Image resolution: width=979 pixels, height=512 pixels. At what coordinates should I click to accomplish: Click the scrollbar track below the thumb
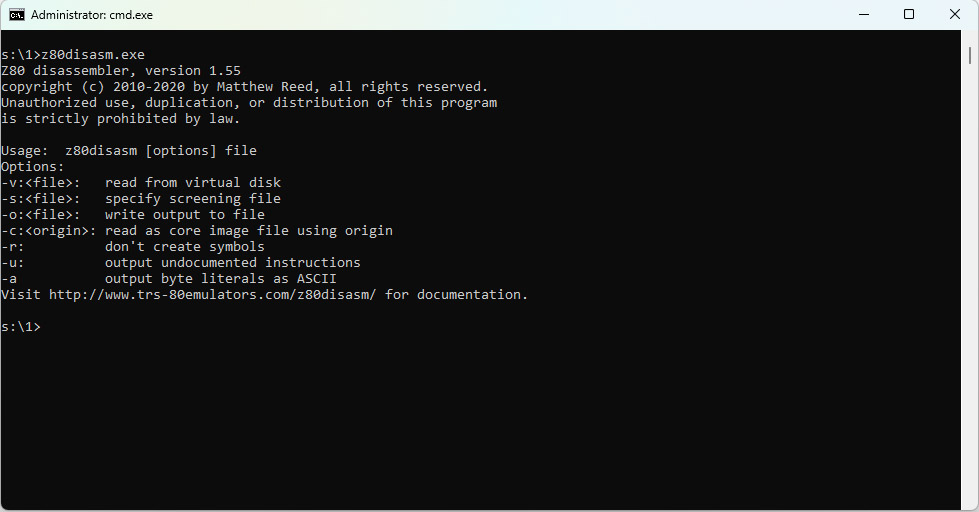pos(971,300)
